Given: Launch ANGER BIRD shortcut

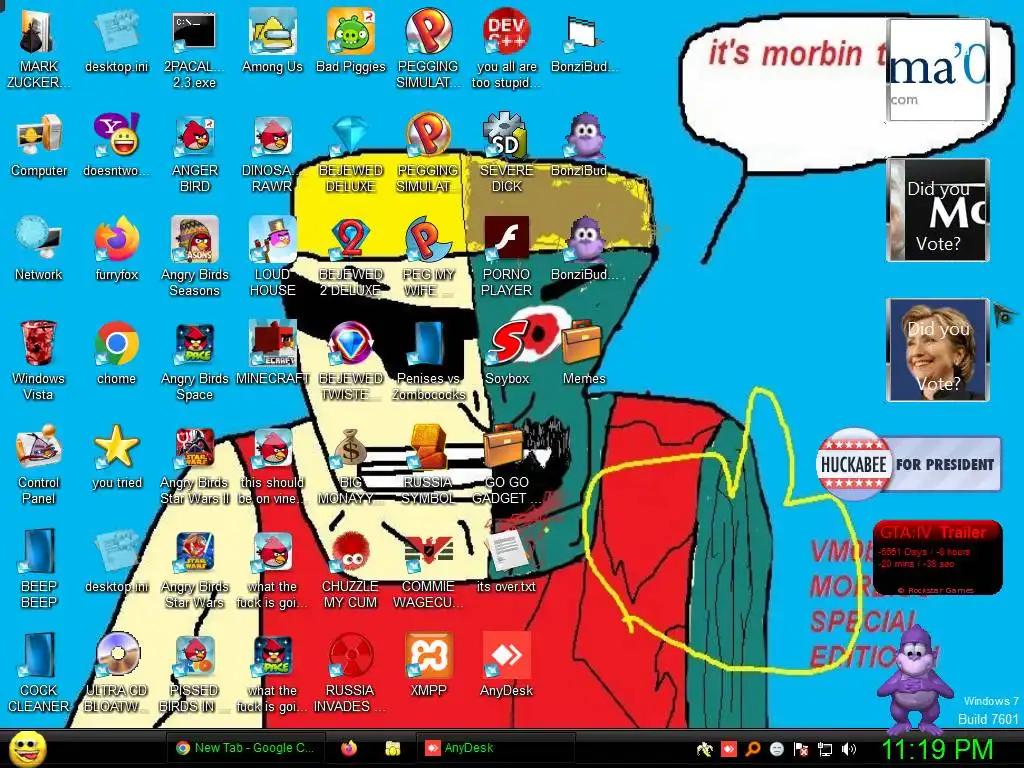Looking at the screenshot, I should [194, 153].
